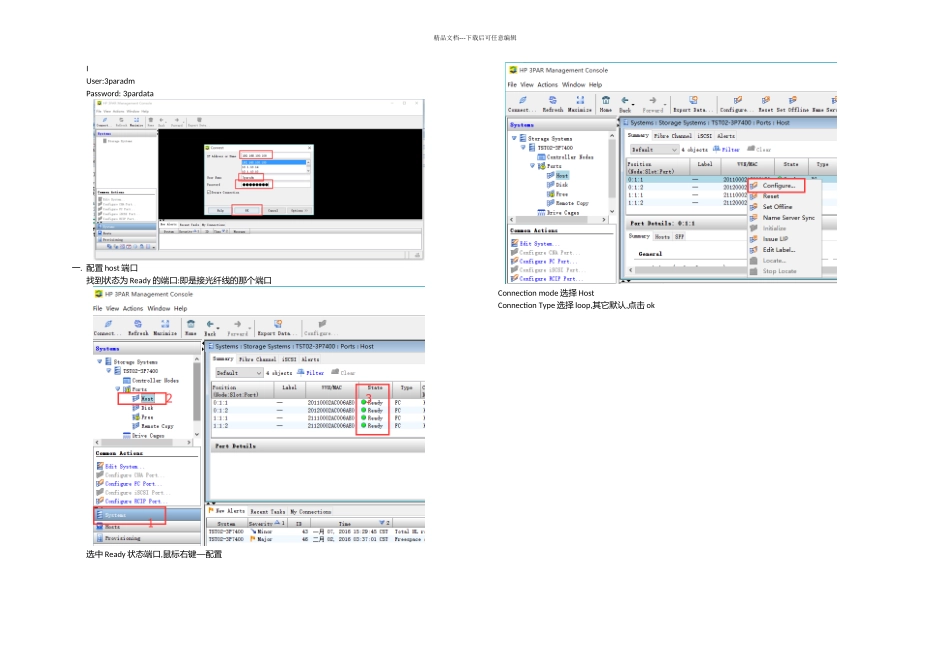Image resolution: width=950 pixels, height=672 pixels.
Task: Open SFP tab under Port Details 0:1:1
Action: point(680,237)
